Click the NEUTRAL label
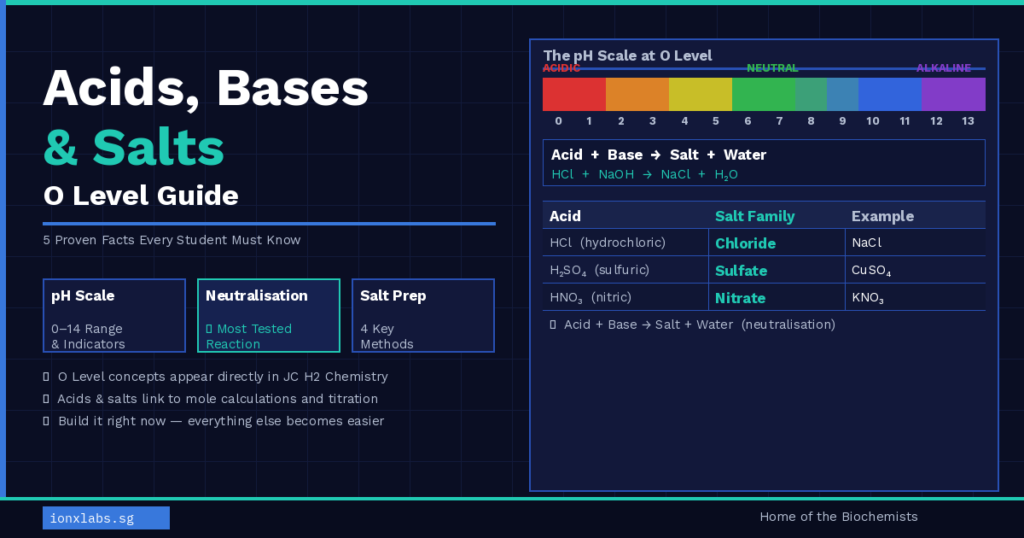The width and height of the screenshot is (1024, 538). tap(772, 68)
